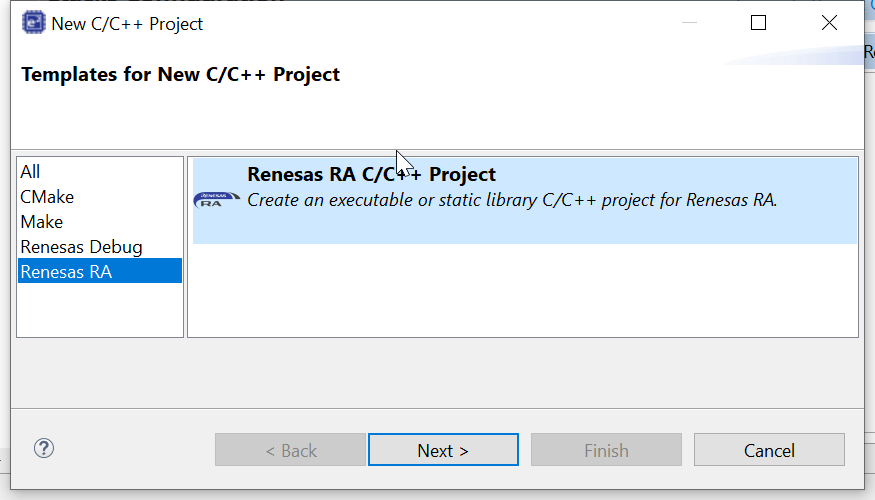
Task: Select the All template category
Action: pyautogui.click(x=31, y=172)
